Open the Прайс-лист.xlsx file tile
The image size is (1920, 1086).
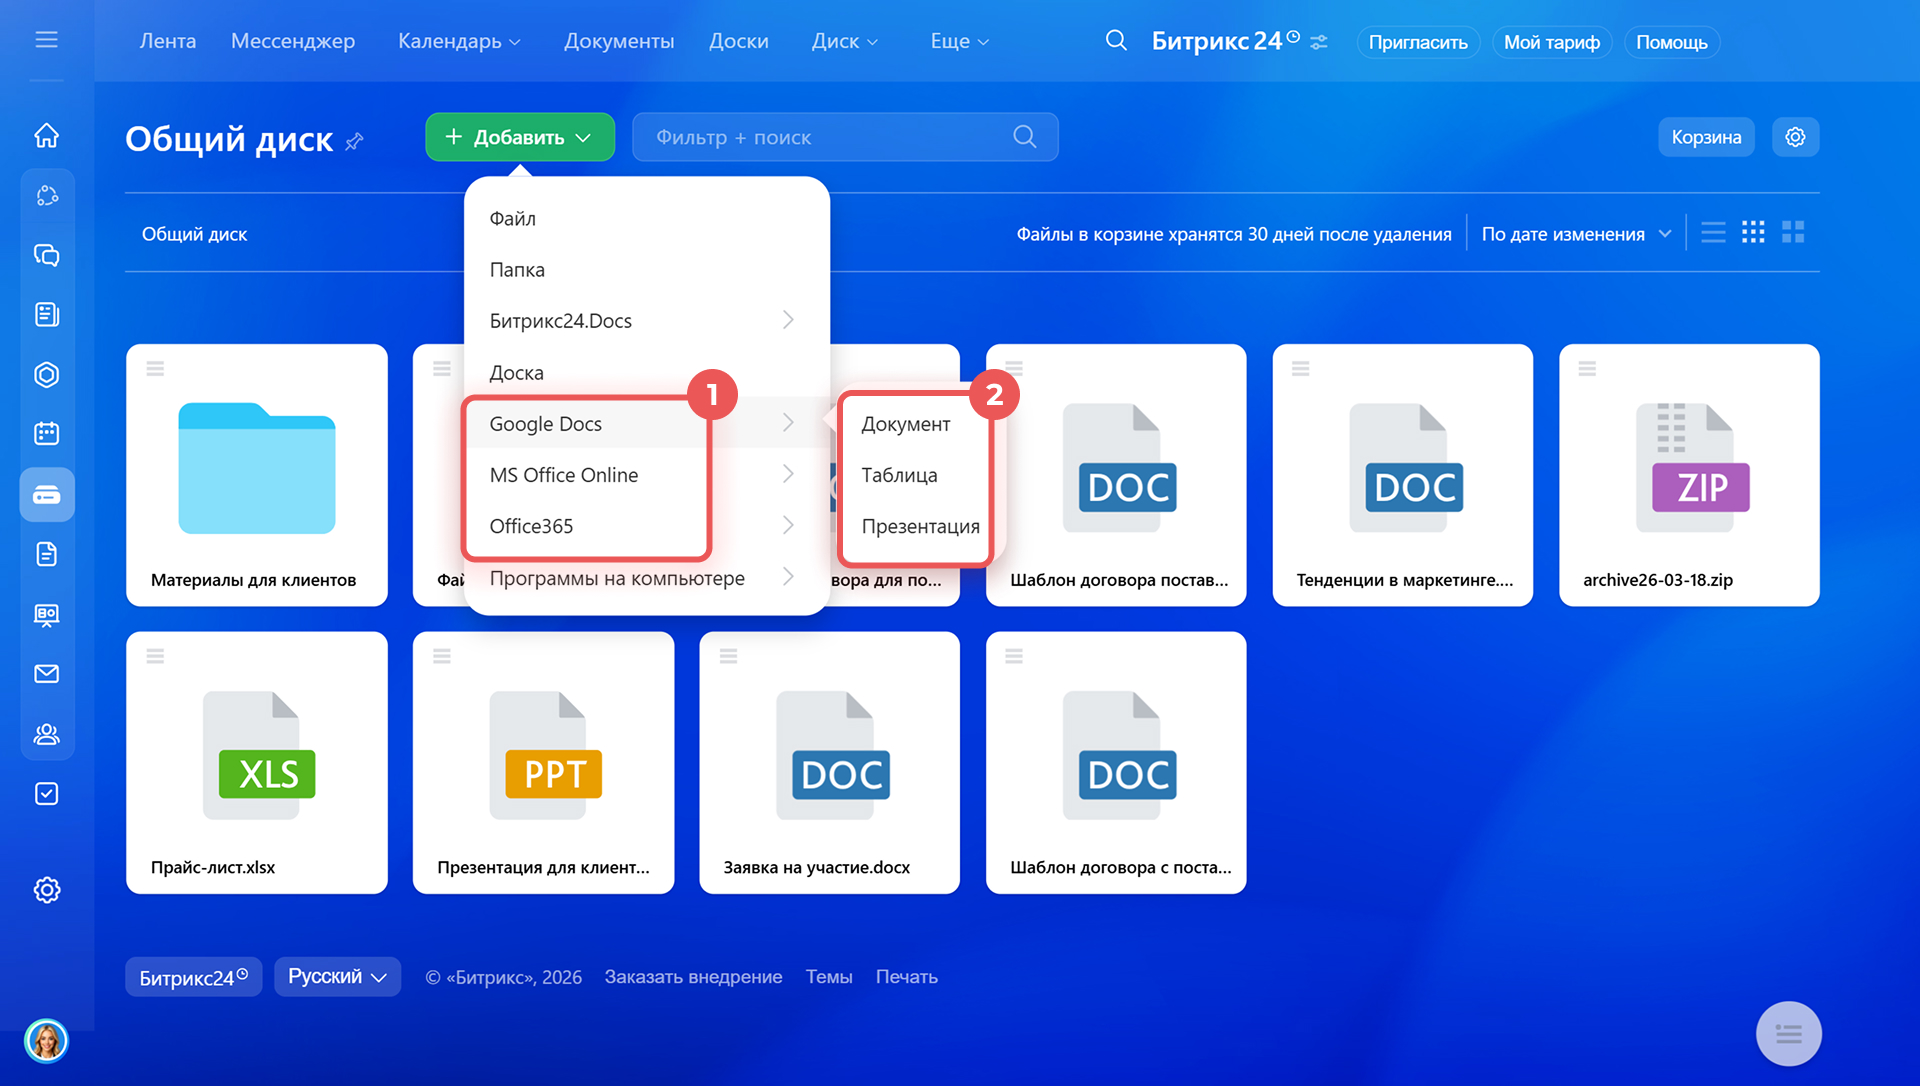(257, 762)
